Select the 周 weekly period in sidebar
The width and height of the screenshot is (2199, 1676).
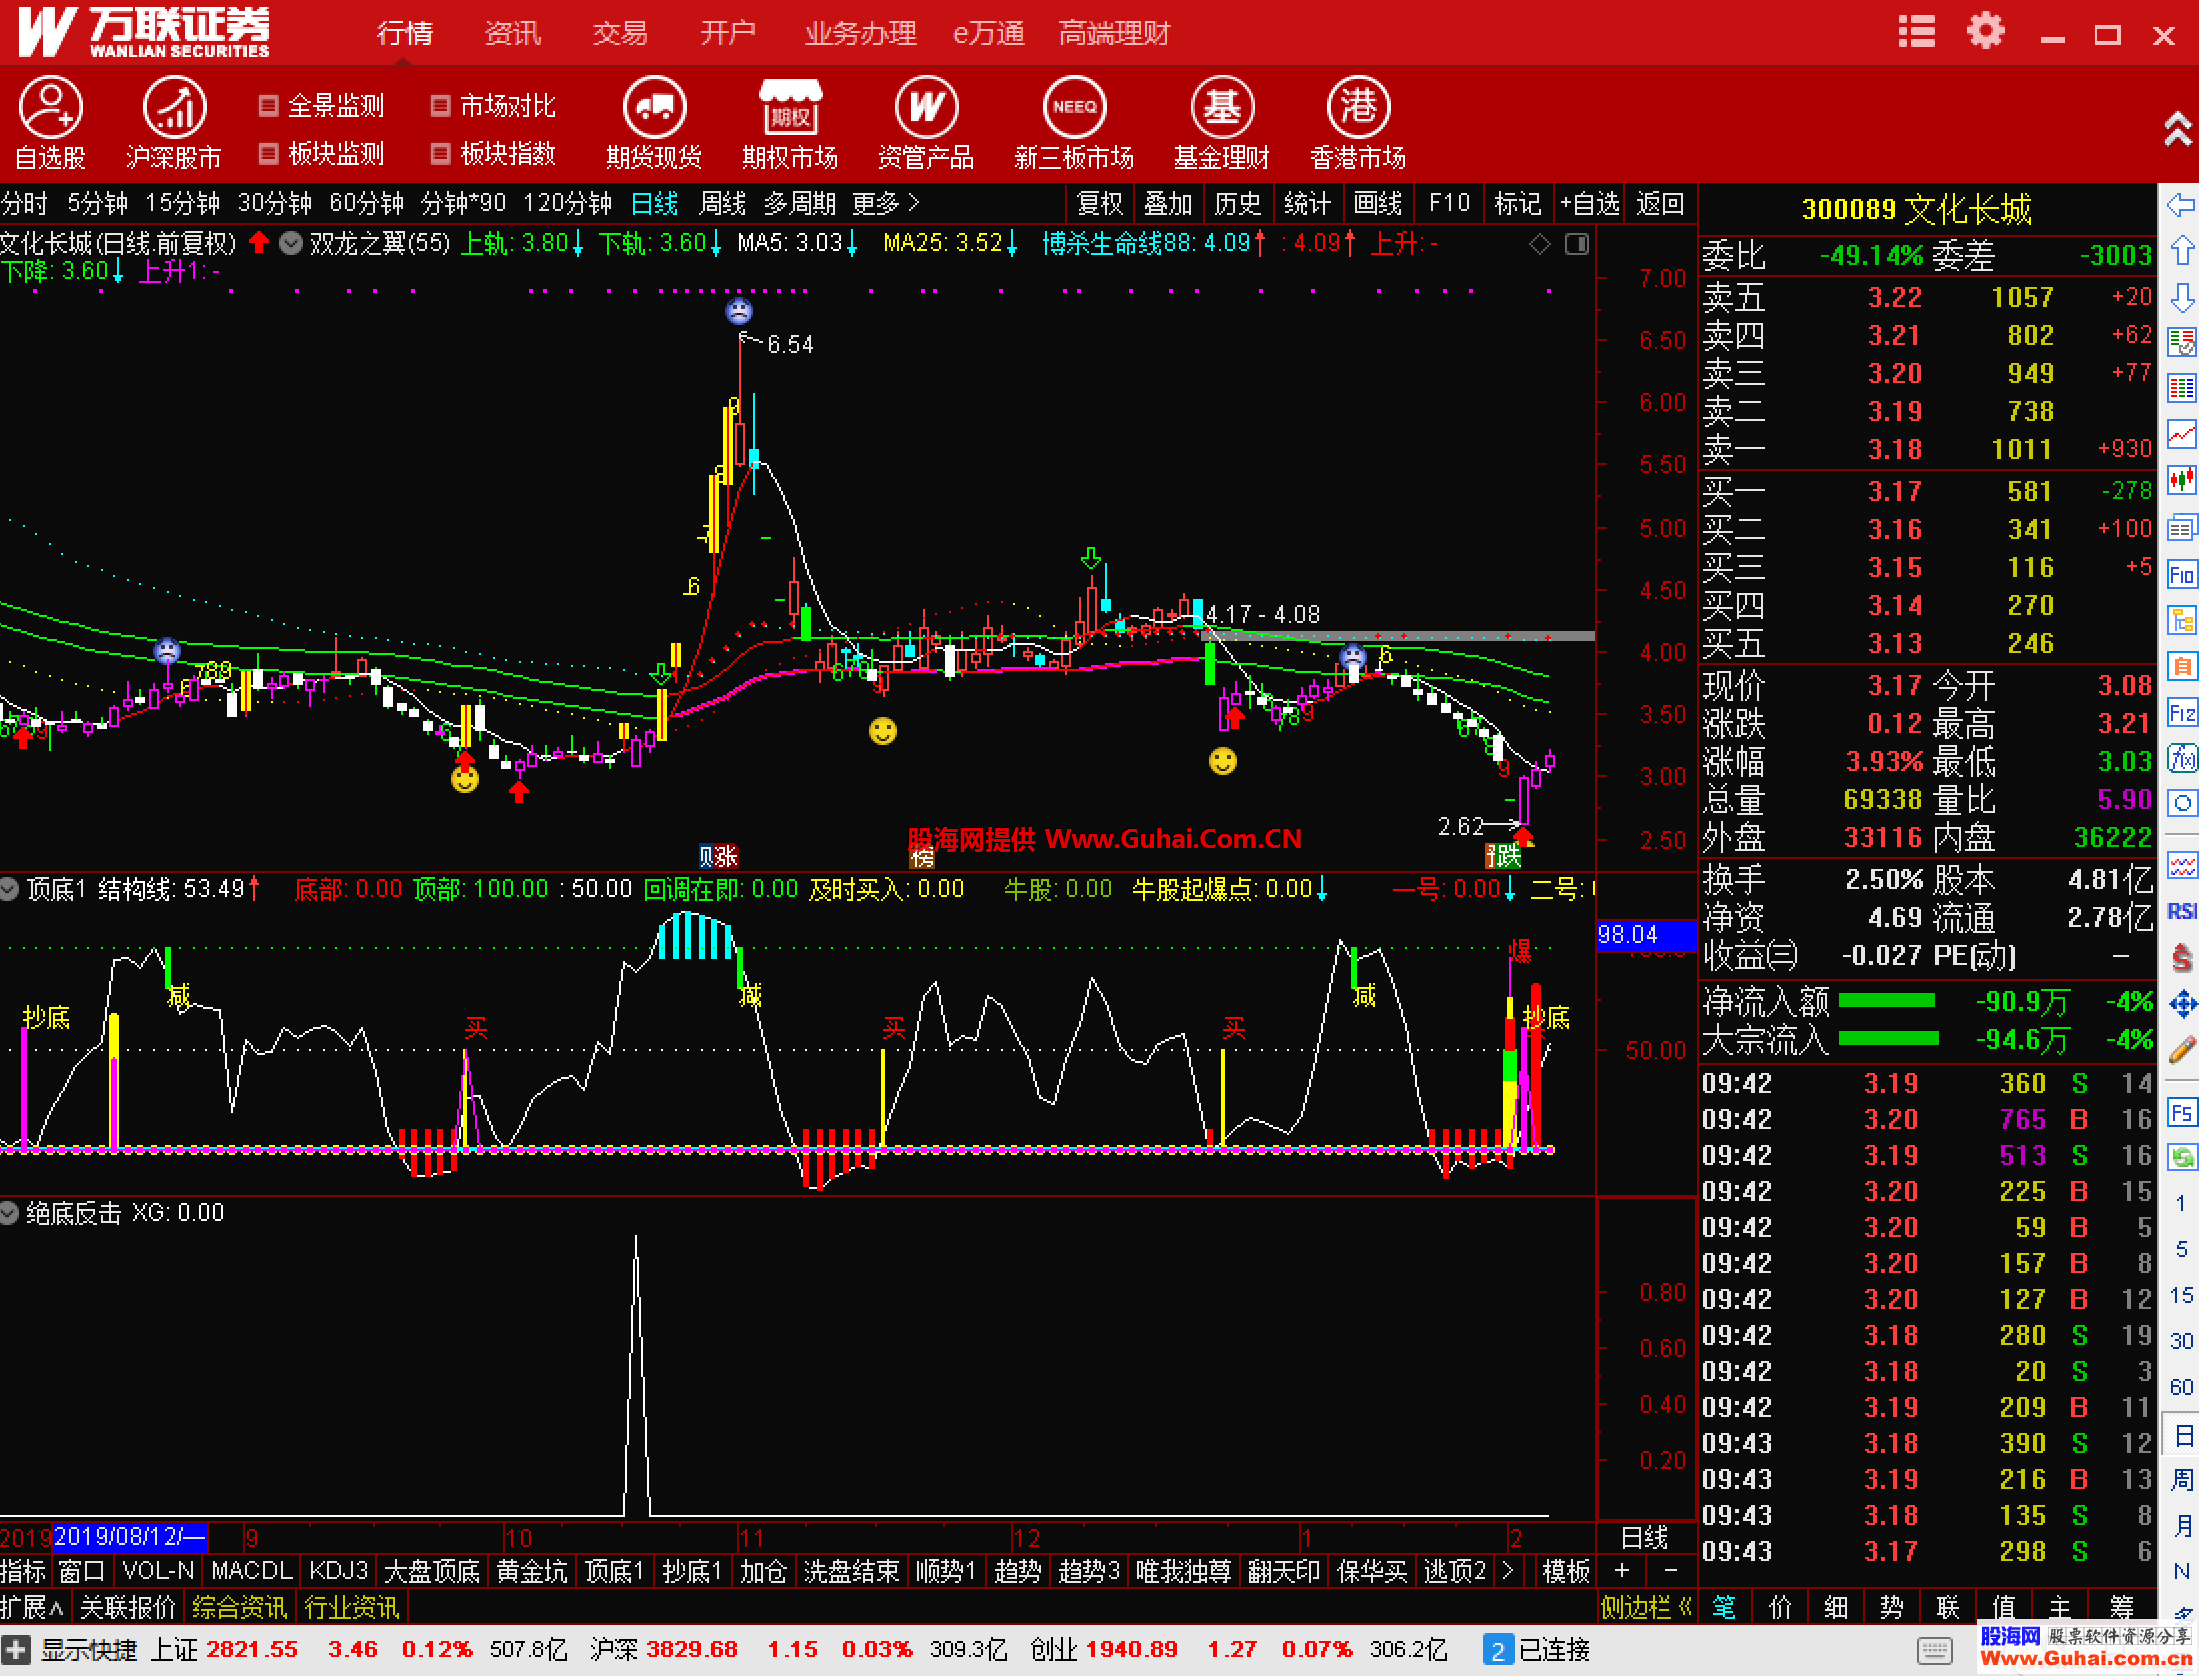click(x=2181, y=1481)
